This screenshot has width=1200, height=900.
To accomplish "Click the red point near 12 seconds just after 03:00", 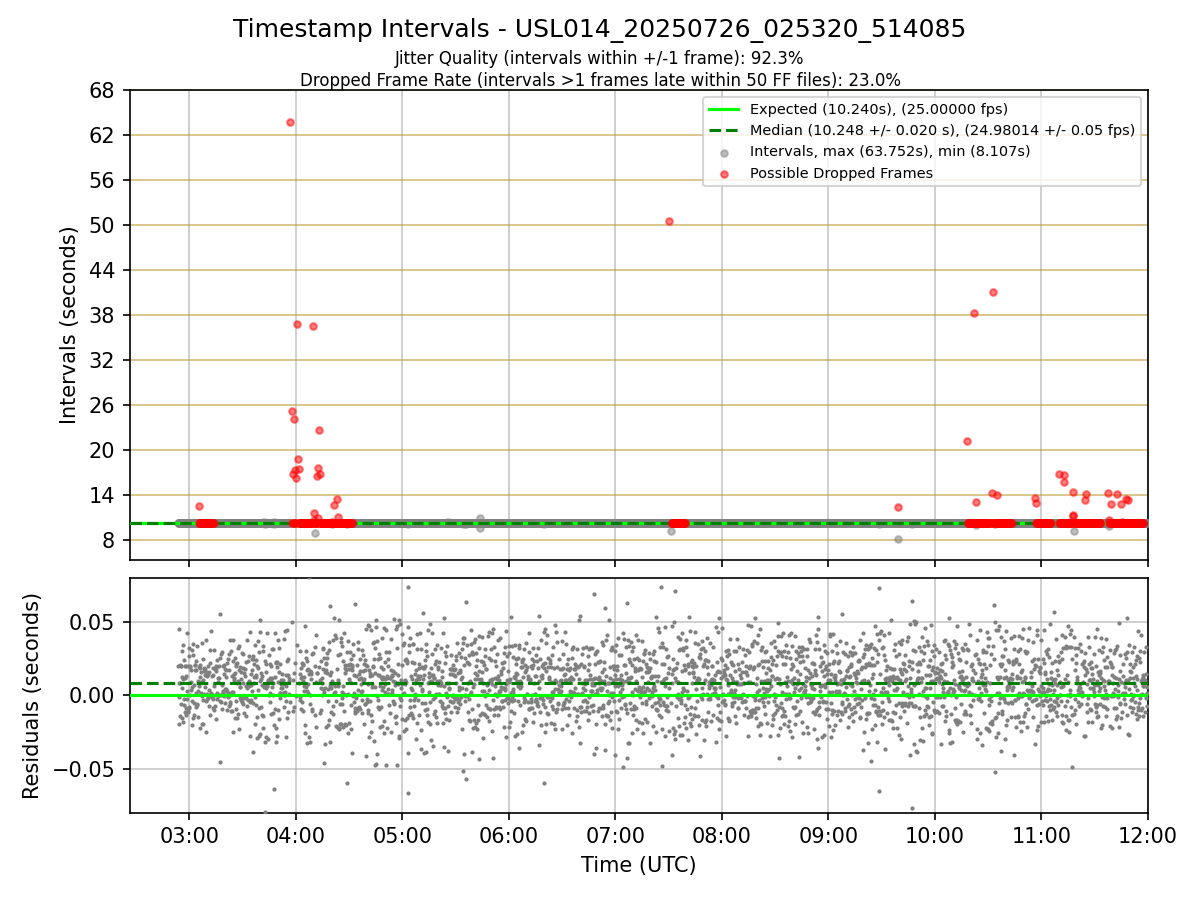I will tap(199, 506).
